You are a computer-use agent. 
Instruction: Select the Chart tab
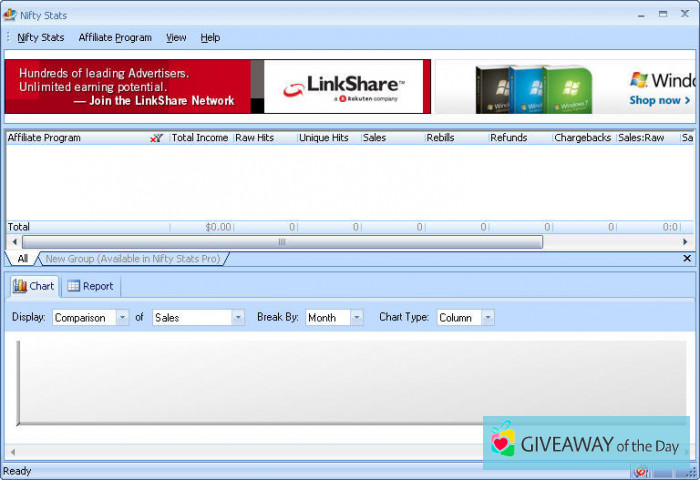pos(33,286)
